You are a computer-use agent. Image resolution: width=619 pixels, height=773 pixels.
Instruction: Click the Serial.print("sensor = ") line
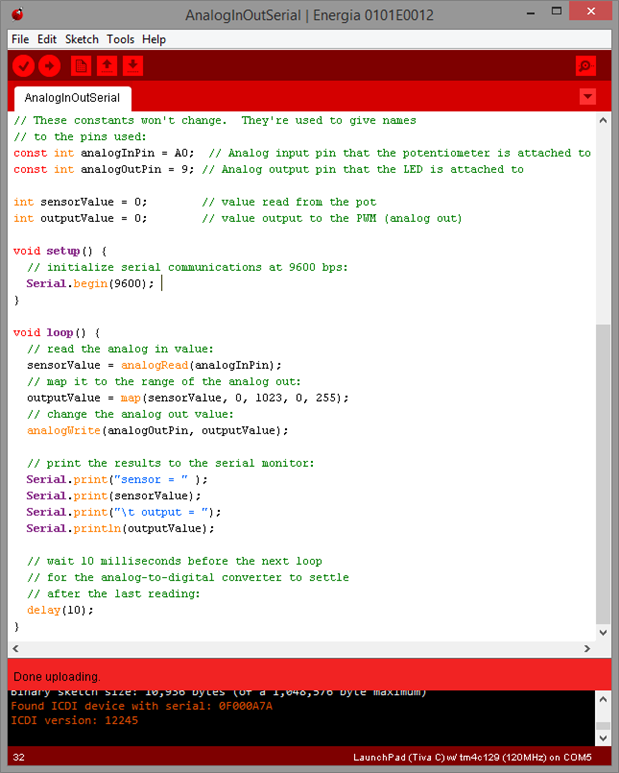[117, 479]
